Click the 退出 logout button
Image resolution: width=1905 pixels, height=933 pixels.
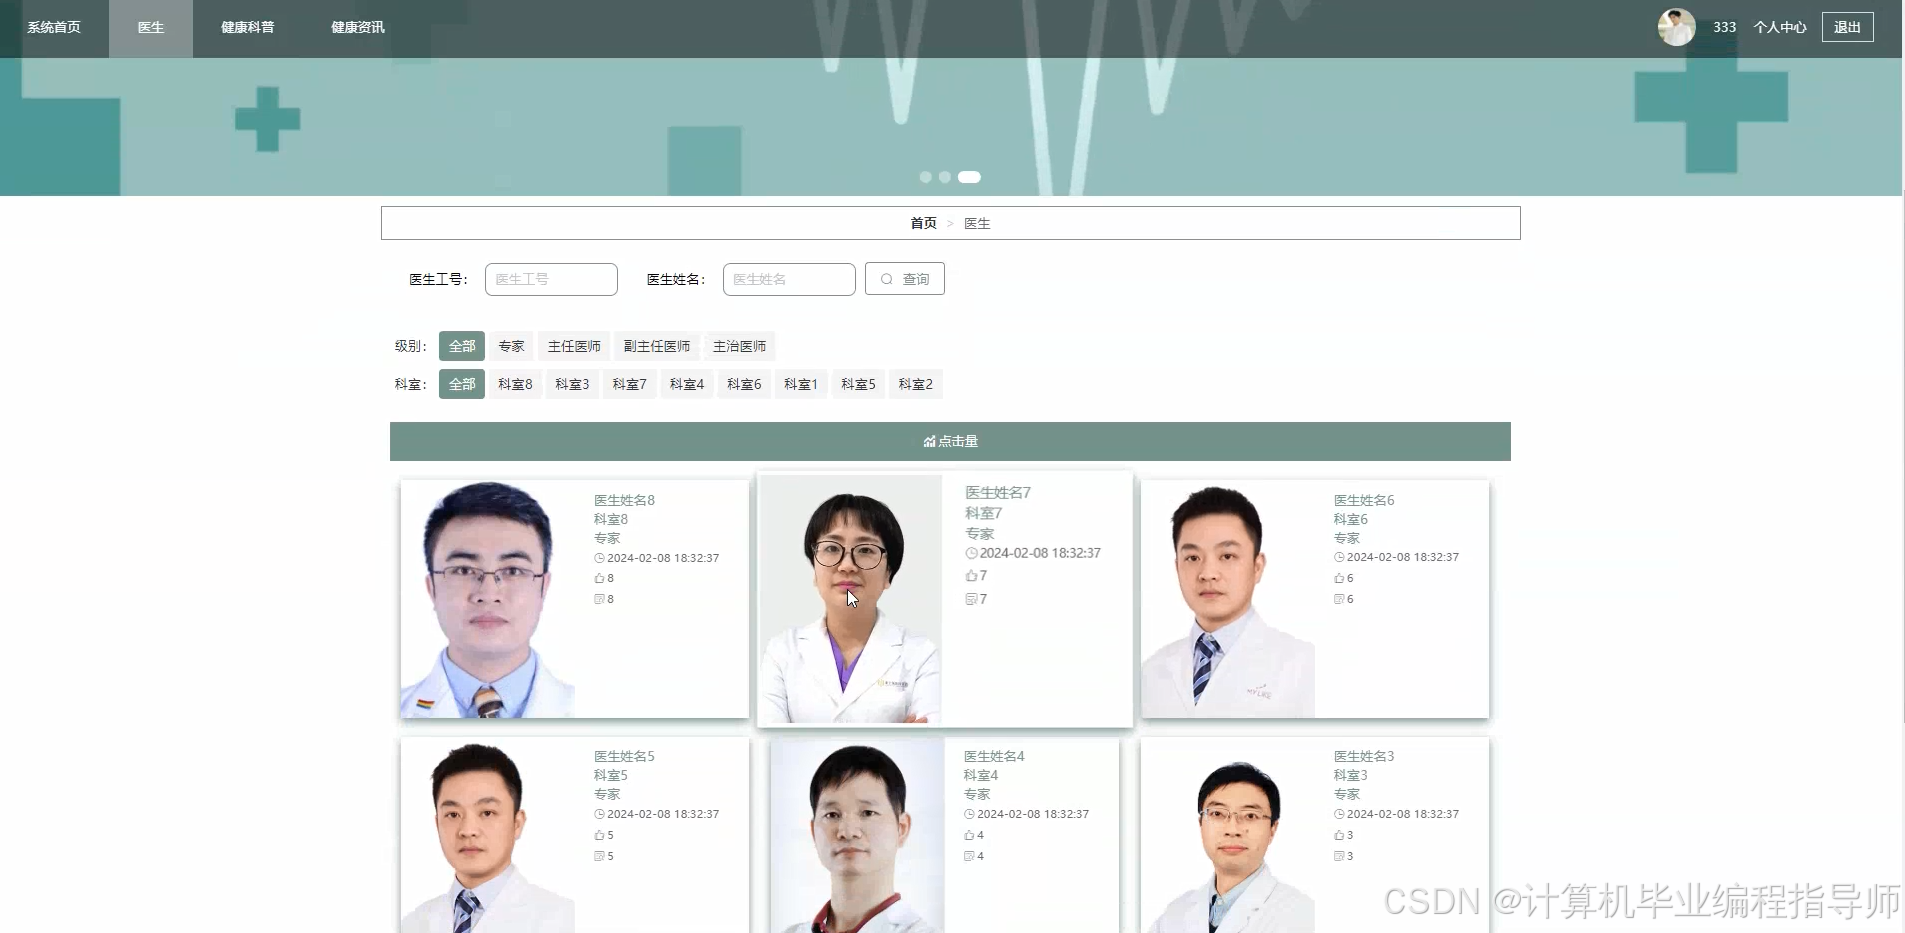pyautogui.click(x=1849, y=26)
